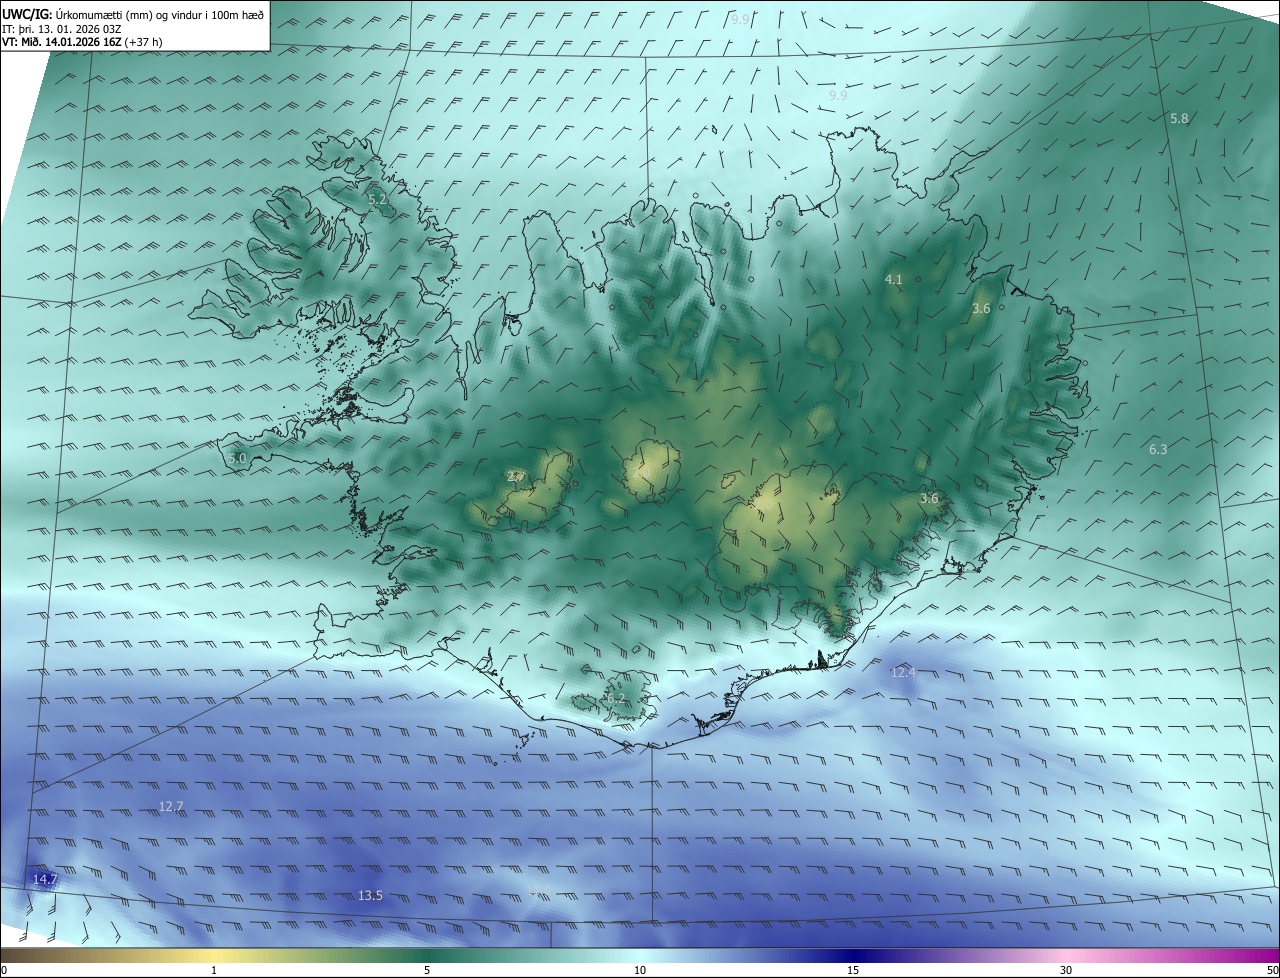Image resolution: width=1280 pixels, height=978 pixels.
Task: Click the 14.7 value label on the map
Action: 45,880
